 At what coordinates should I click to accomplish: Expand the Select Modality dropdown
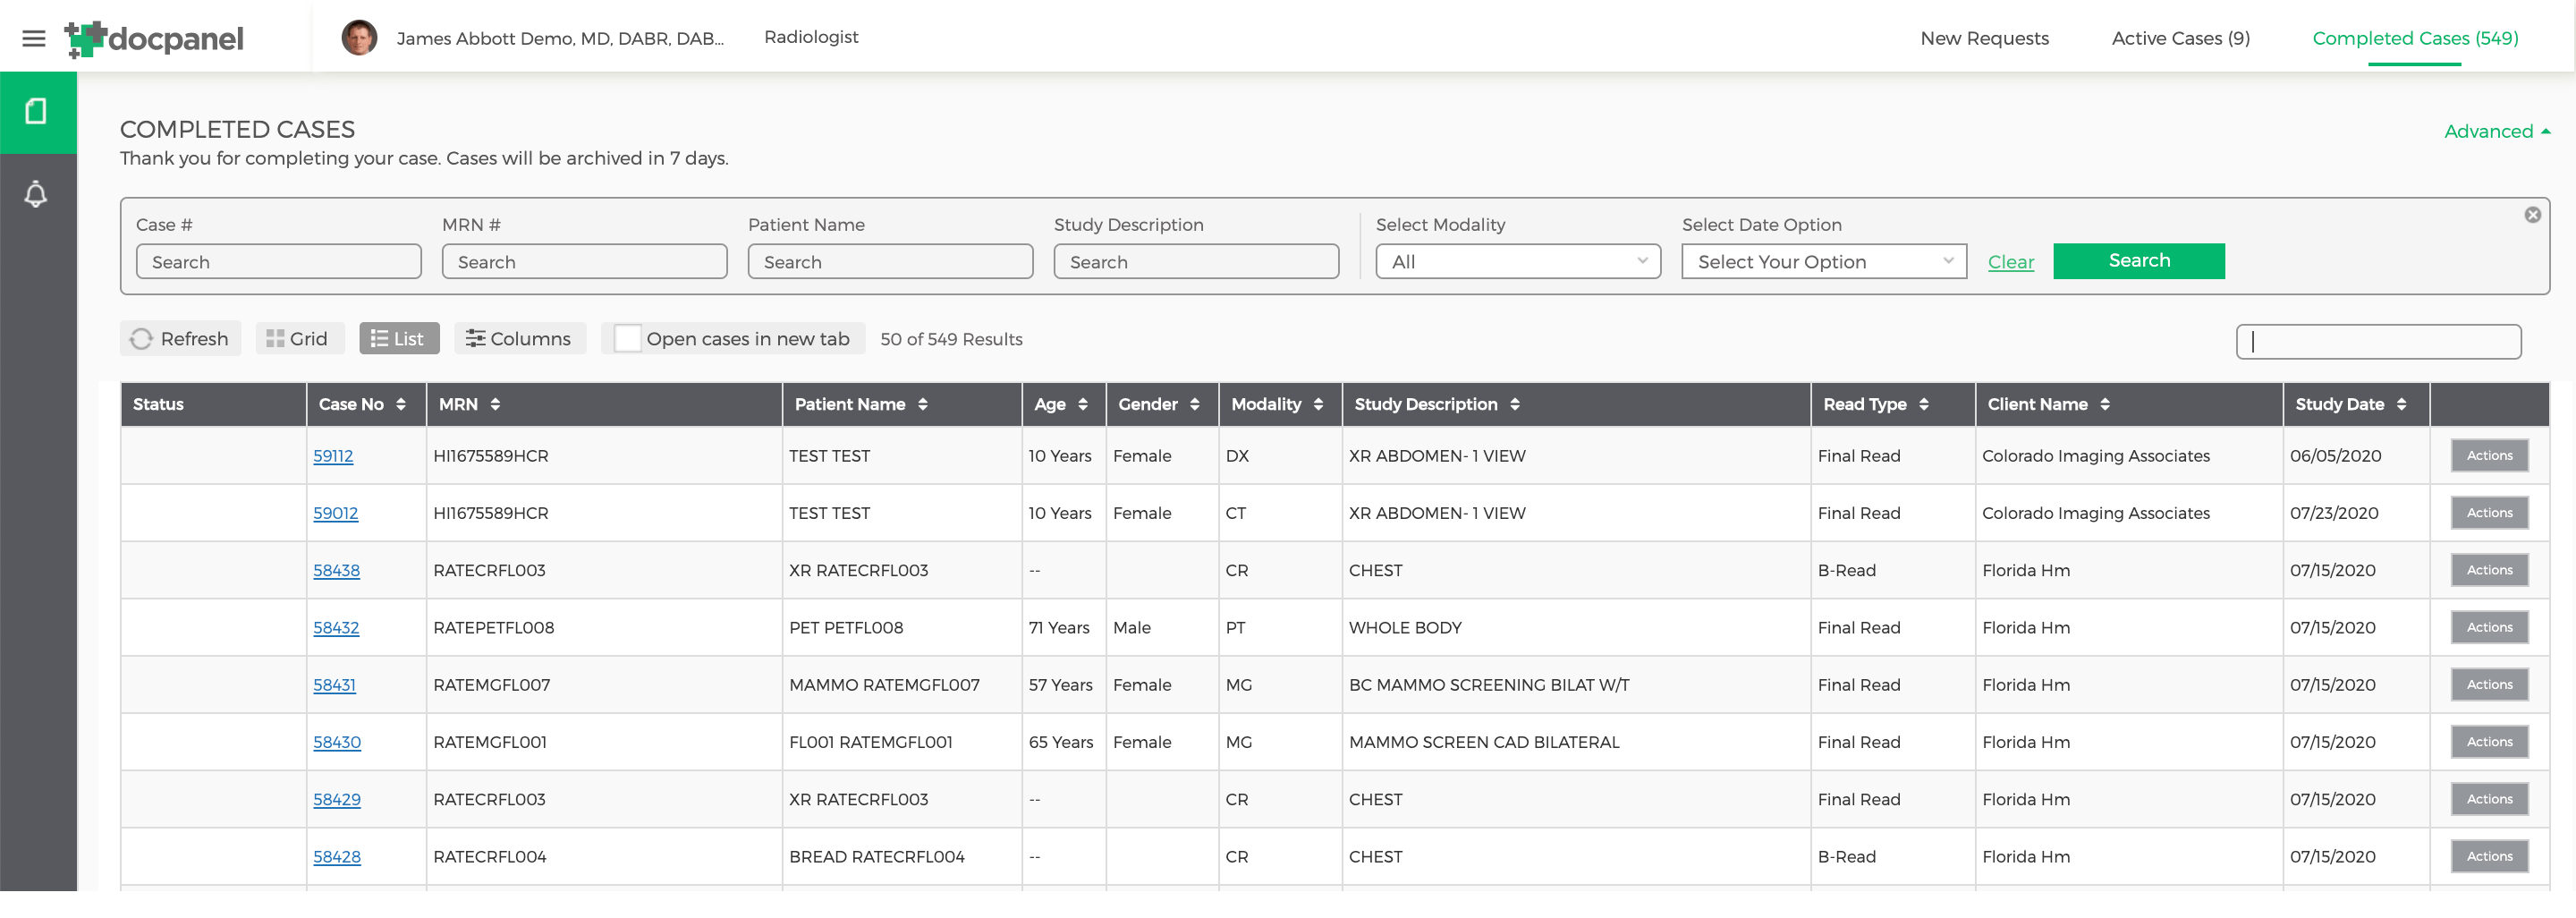coord(1517,262)
